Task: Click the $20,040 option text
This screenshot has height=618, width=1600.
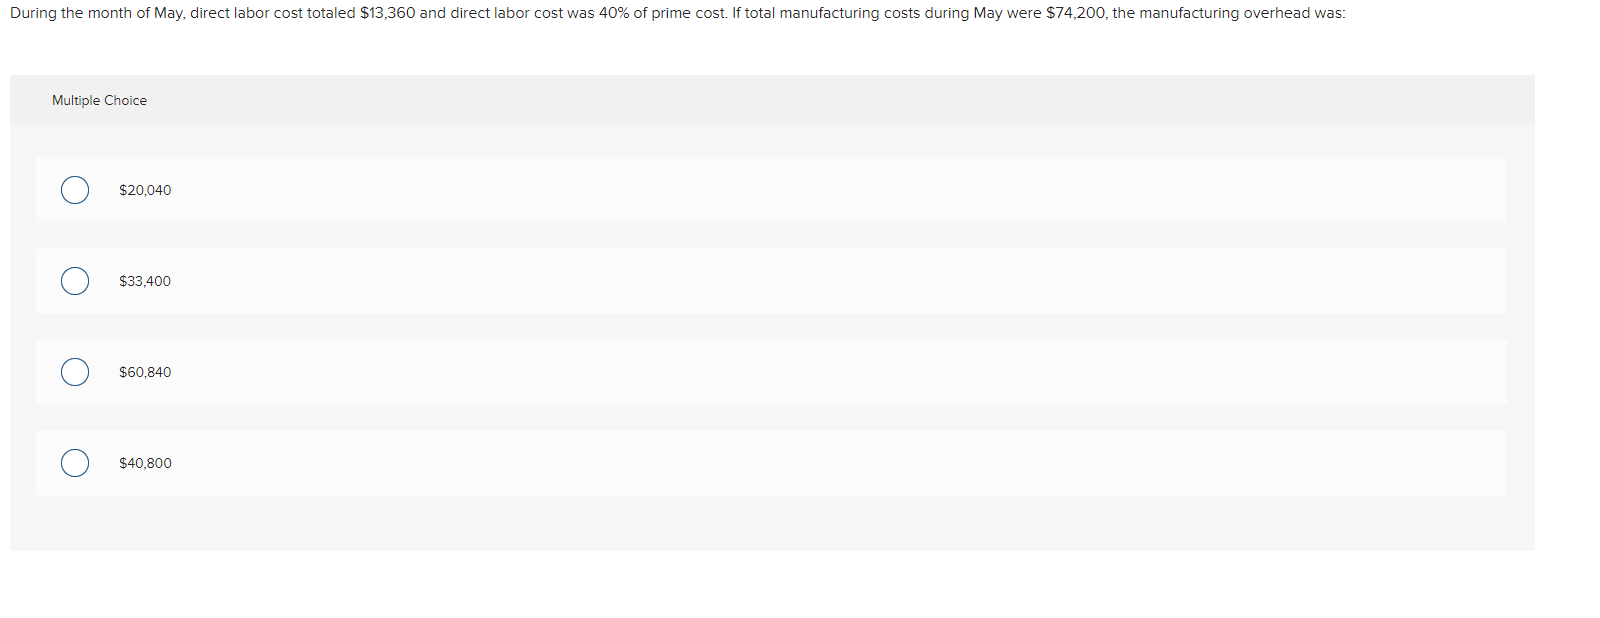Action: (145, 189)
